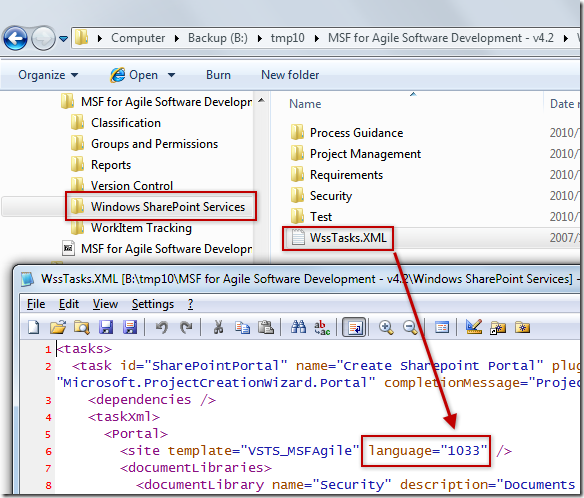Click the Replace ab-ac icon

tap(322, 328)
